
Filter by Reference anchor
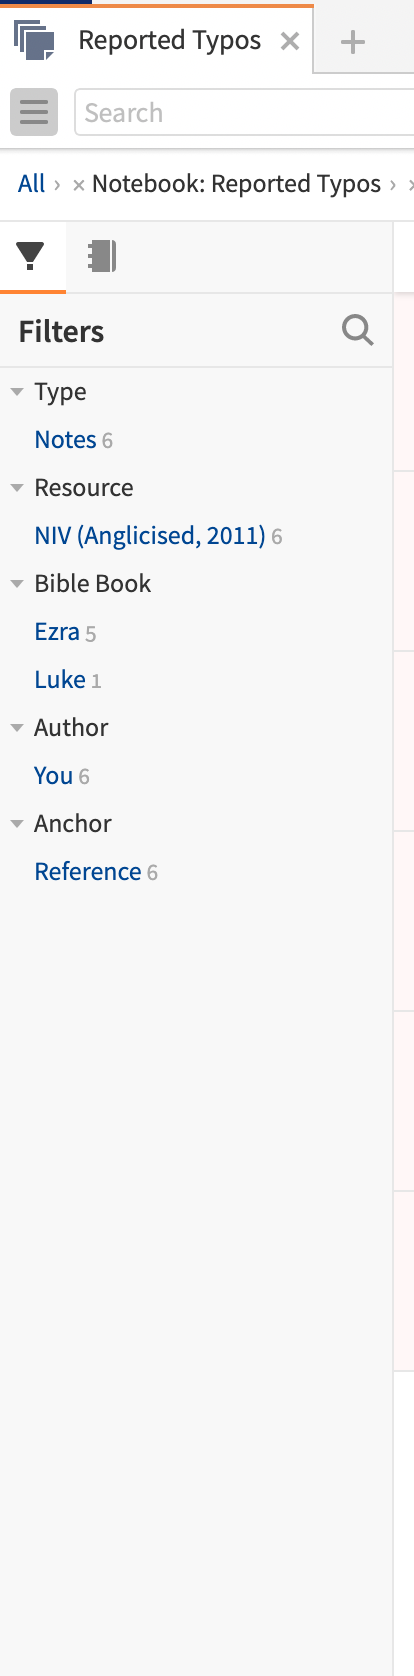(88, 872)
